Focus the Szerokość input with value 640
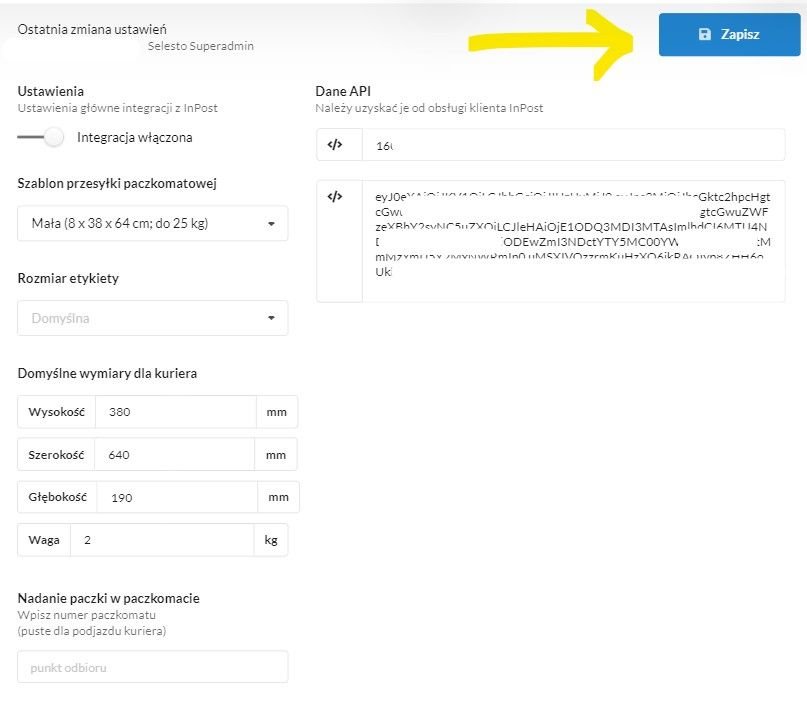Viewport: 807px width, 703px height. coord(174,454)
